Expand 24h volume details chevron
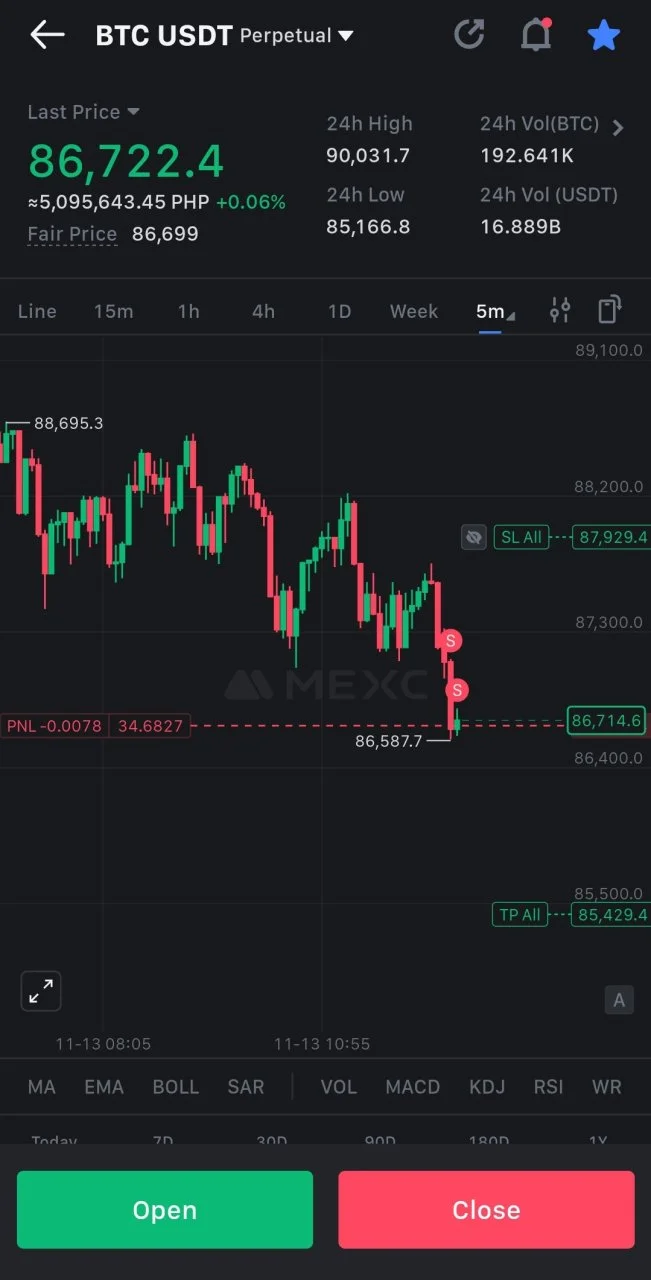The width and height of the screenshot is (651, 1280). pos(618,127)
